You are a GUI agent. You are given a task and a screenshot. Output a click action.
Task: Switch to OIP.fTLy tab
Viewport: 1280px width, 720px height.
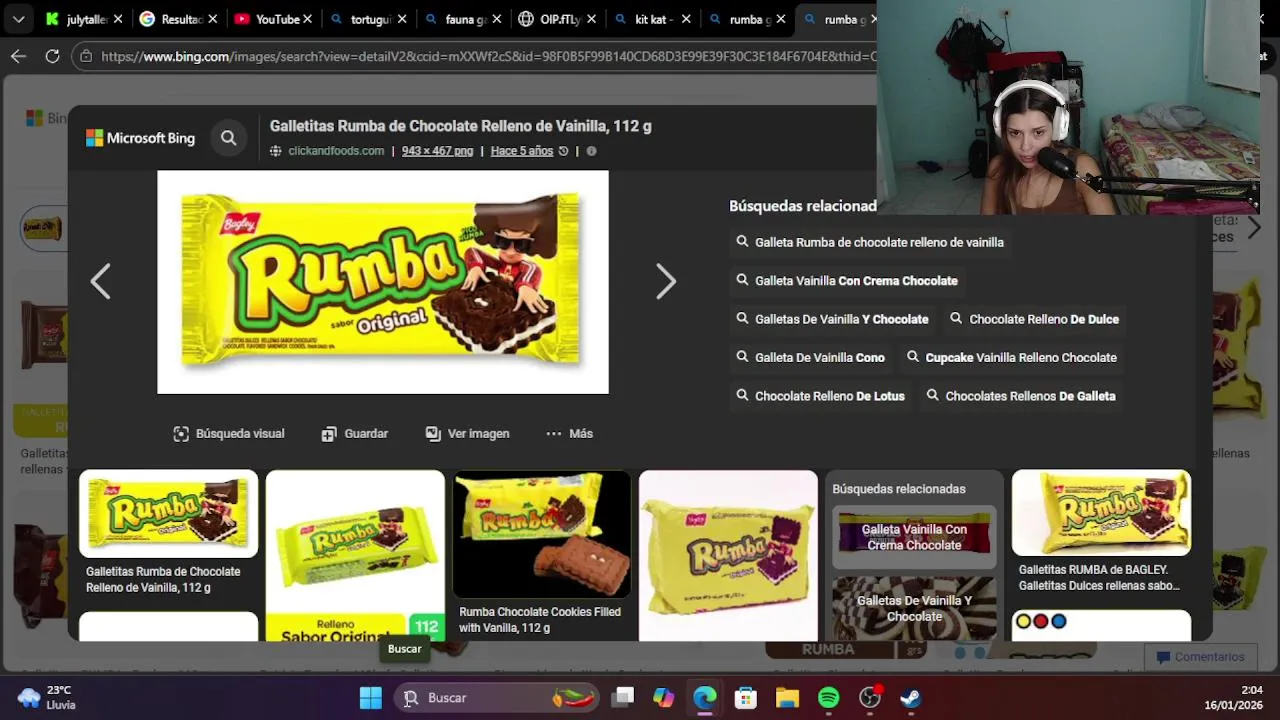(550, 19)
